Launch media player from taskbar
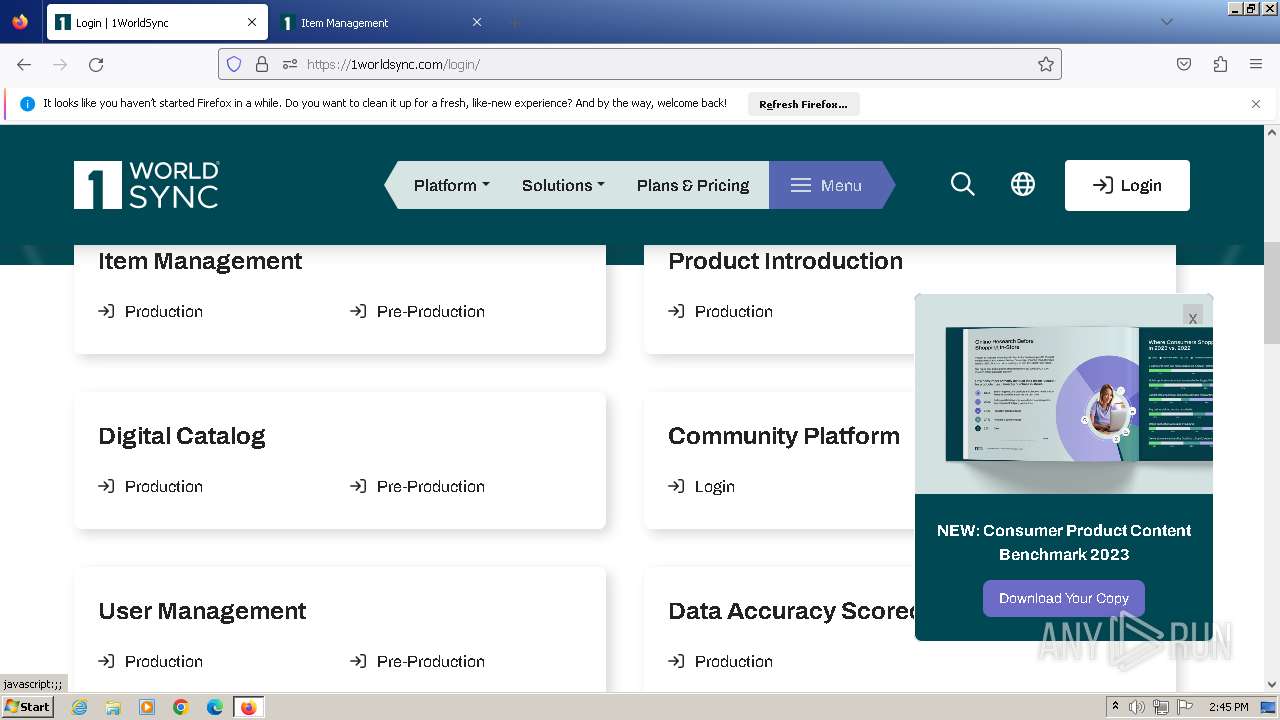 point(147,707)
